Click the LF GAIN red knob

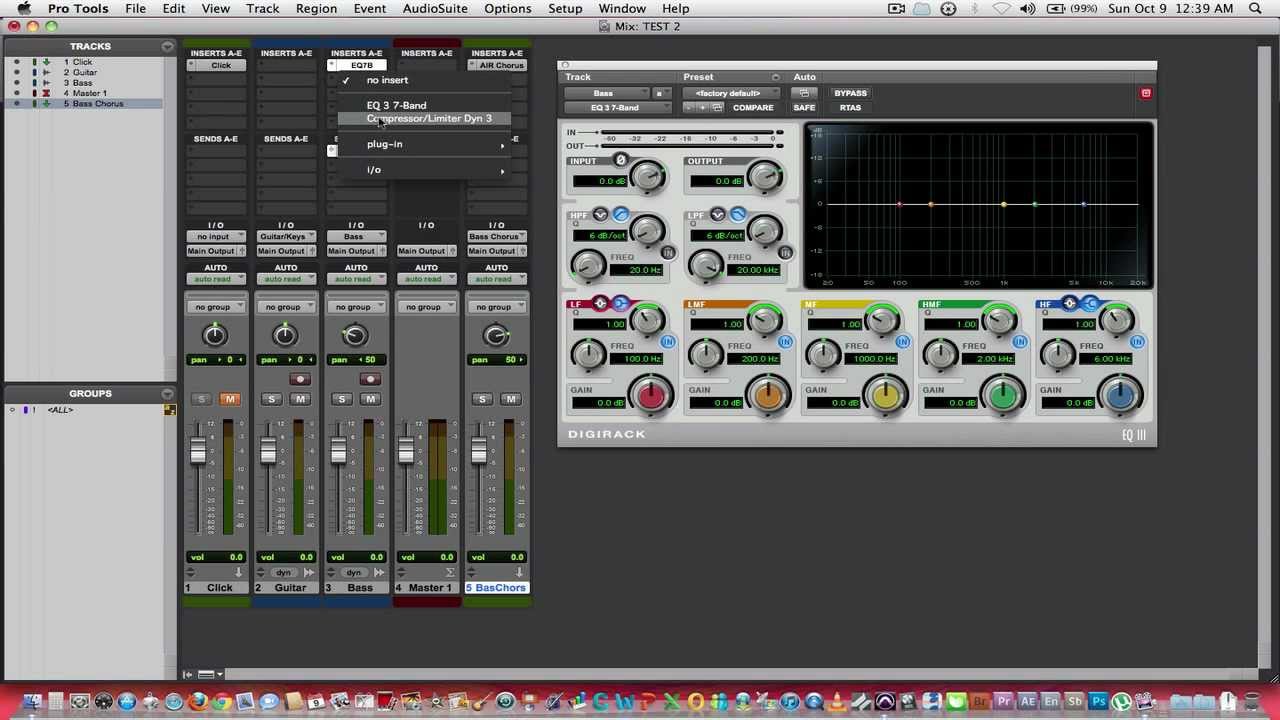[x=651, y=396]
